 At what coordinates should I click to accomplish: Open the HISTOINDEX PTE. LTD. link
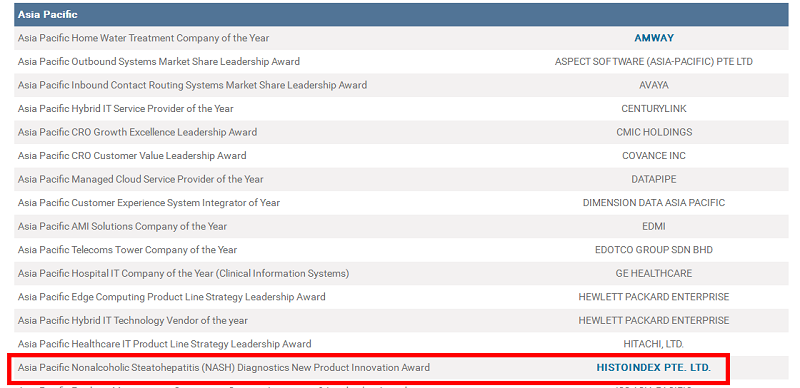coord(654,368)
